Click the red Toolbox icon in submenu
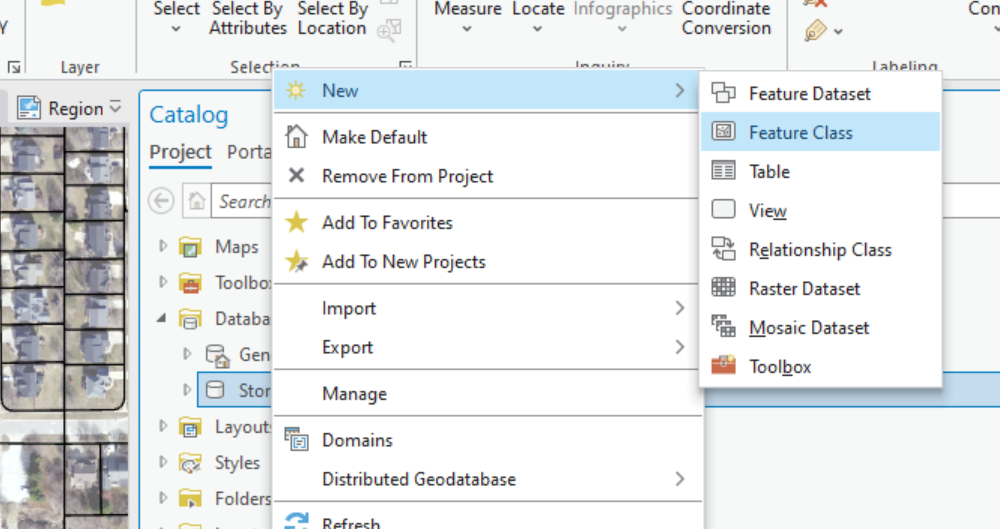 [723, 366]
